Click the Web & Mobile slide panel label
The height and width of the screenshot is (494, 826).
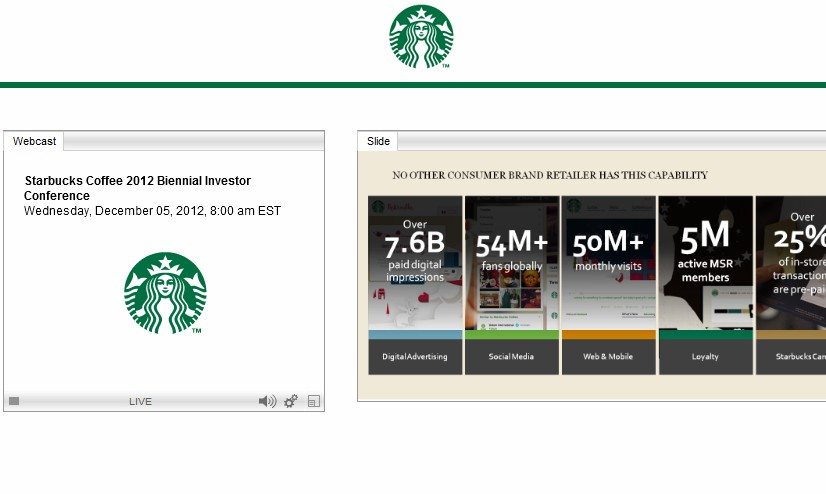click(608, 357)
